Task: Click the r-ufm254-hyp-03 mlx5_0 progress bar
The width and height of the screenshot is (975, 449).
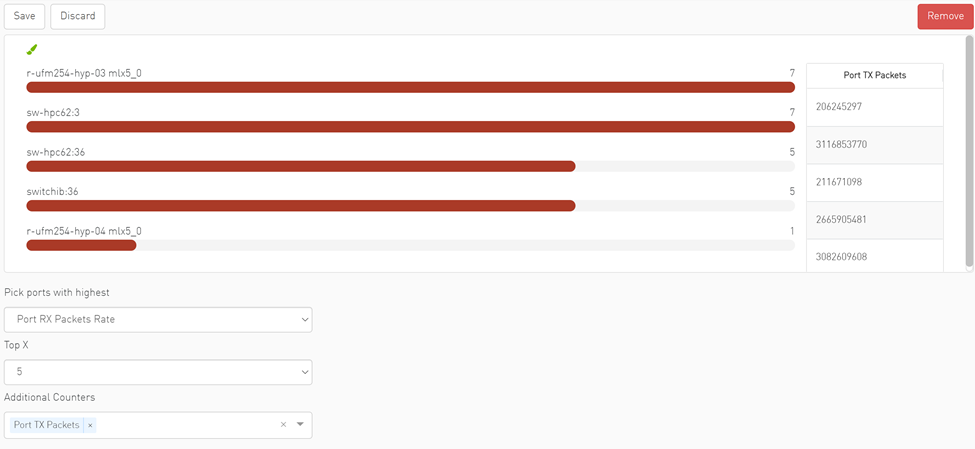Action: click(x=410, y=88)
